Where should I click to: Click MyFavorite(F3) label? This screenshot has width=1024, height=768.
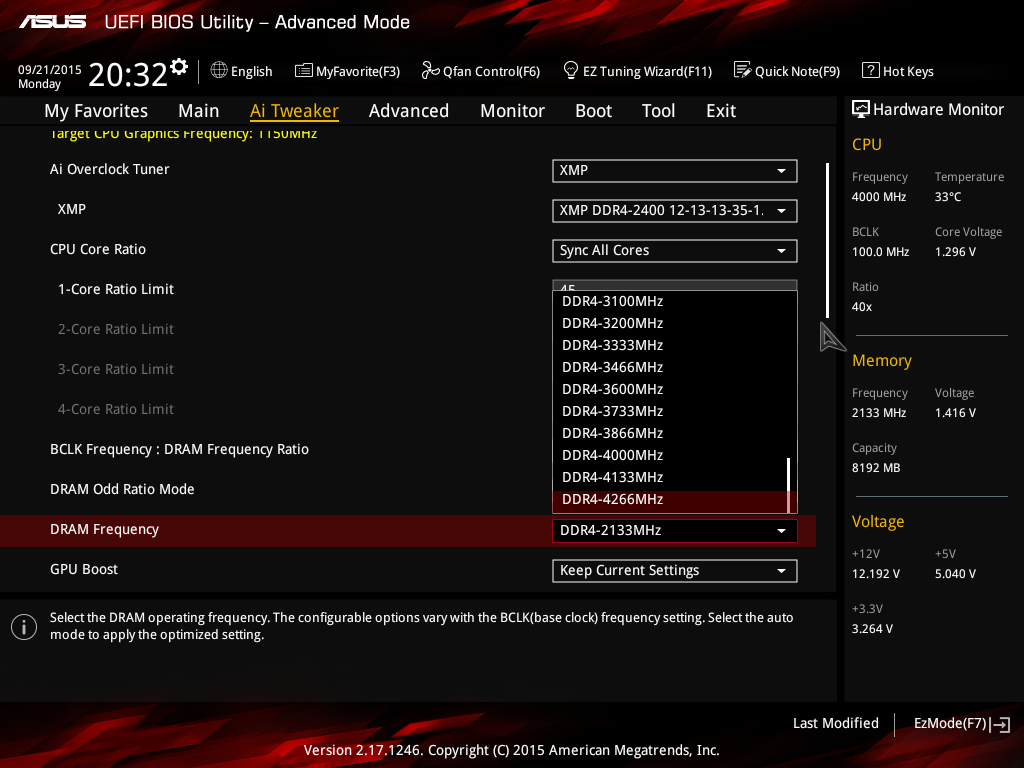pyautogui.click(x=358, y=71)
